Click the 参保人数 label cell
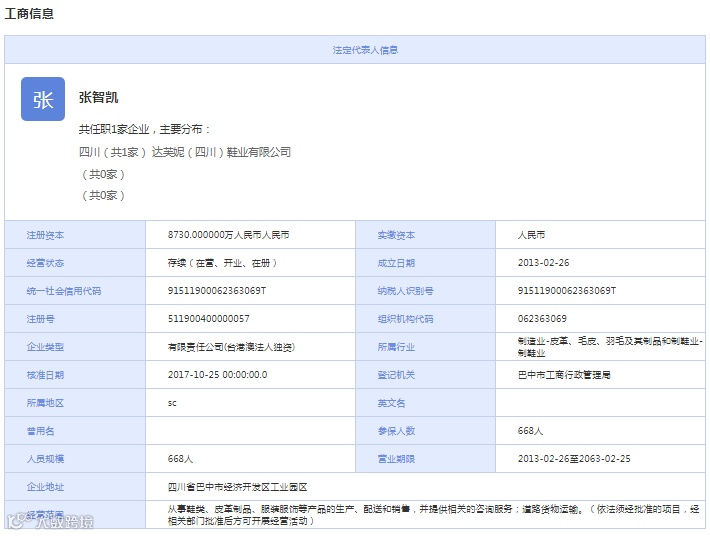The image size is (710, 536). tap(426, 431)
